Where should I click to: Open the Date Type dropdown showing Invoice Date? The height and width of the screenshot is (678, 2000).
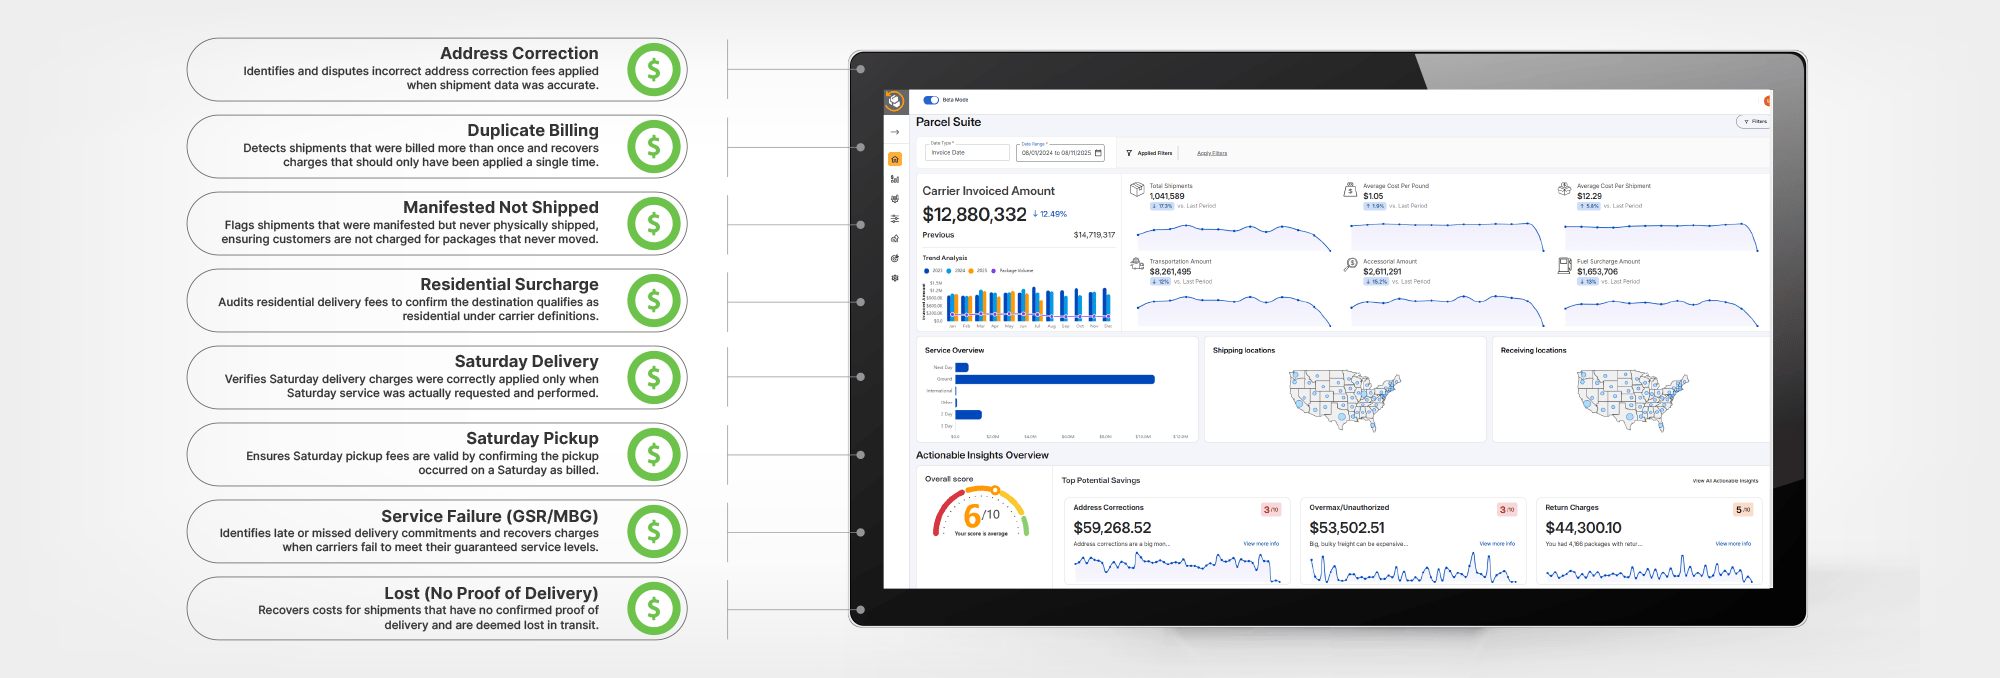[967, 153]
